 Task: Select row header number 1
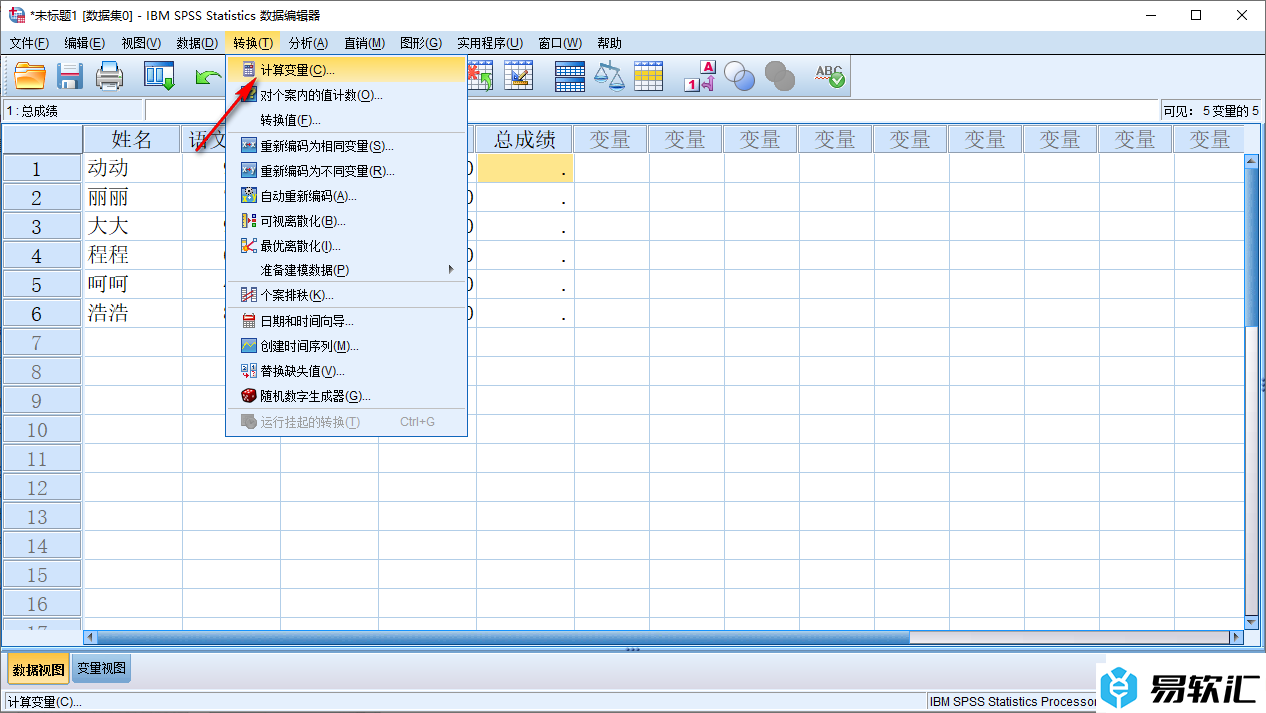42,168
